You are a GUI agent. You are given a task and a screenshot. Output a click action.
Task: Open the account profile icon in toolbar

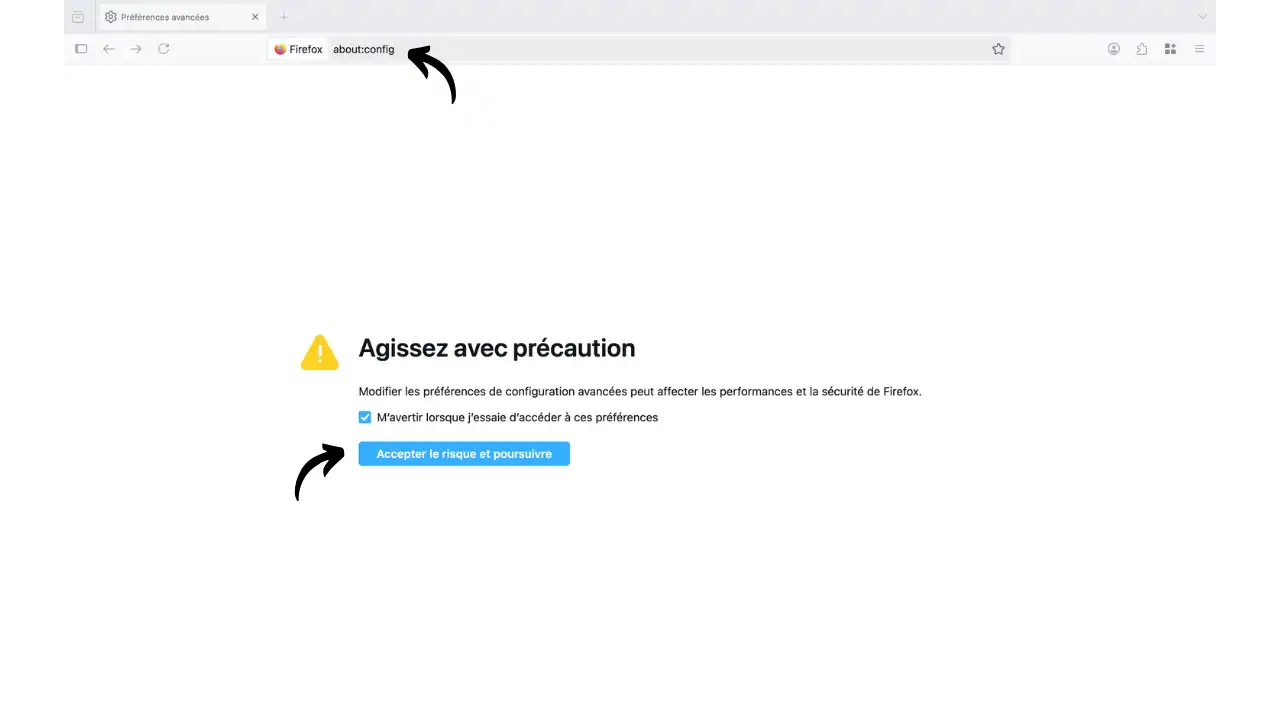[x=1113, y=49]
